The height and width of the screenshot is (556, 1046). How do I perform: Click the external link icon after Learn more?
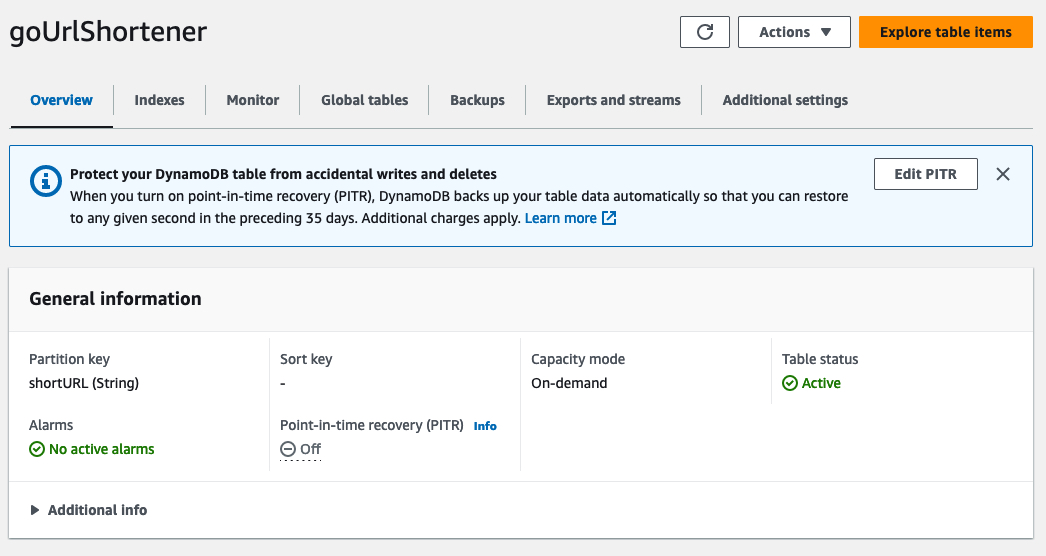[x=609, y=218]
